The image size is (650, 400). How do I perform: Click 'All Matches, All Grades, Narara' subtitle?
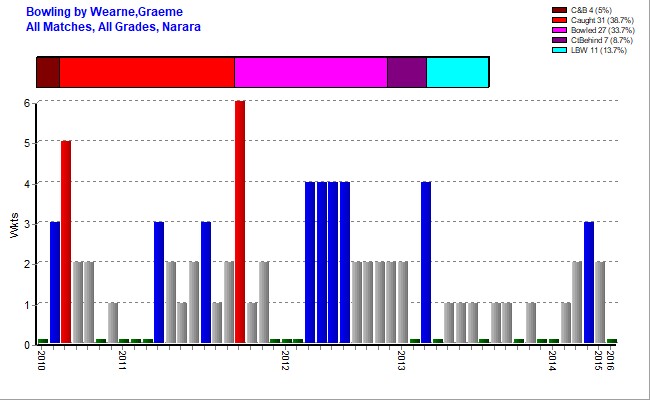coord(113,27)
